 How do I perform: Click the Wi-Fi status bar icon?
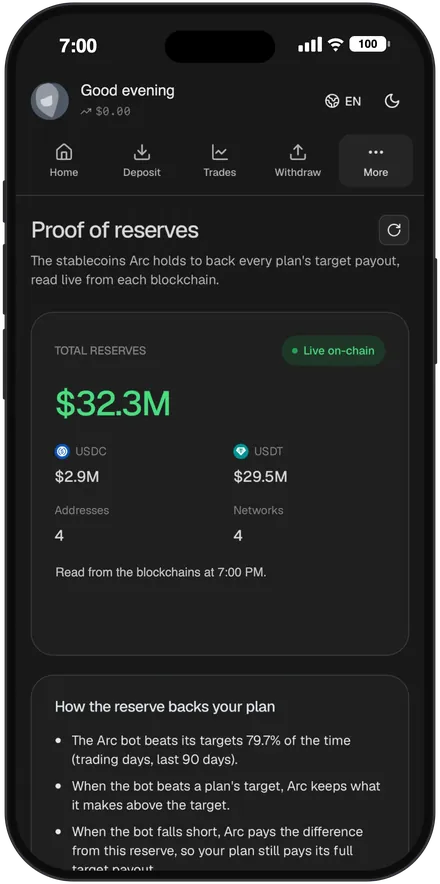[x=336, y=45]
